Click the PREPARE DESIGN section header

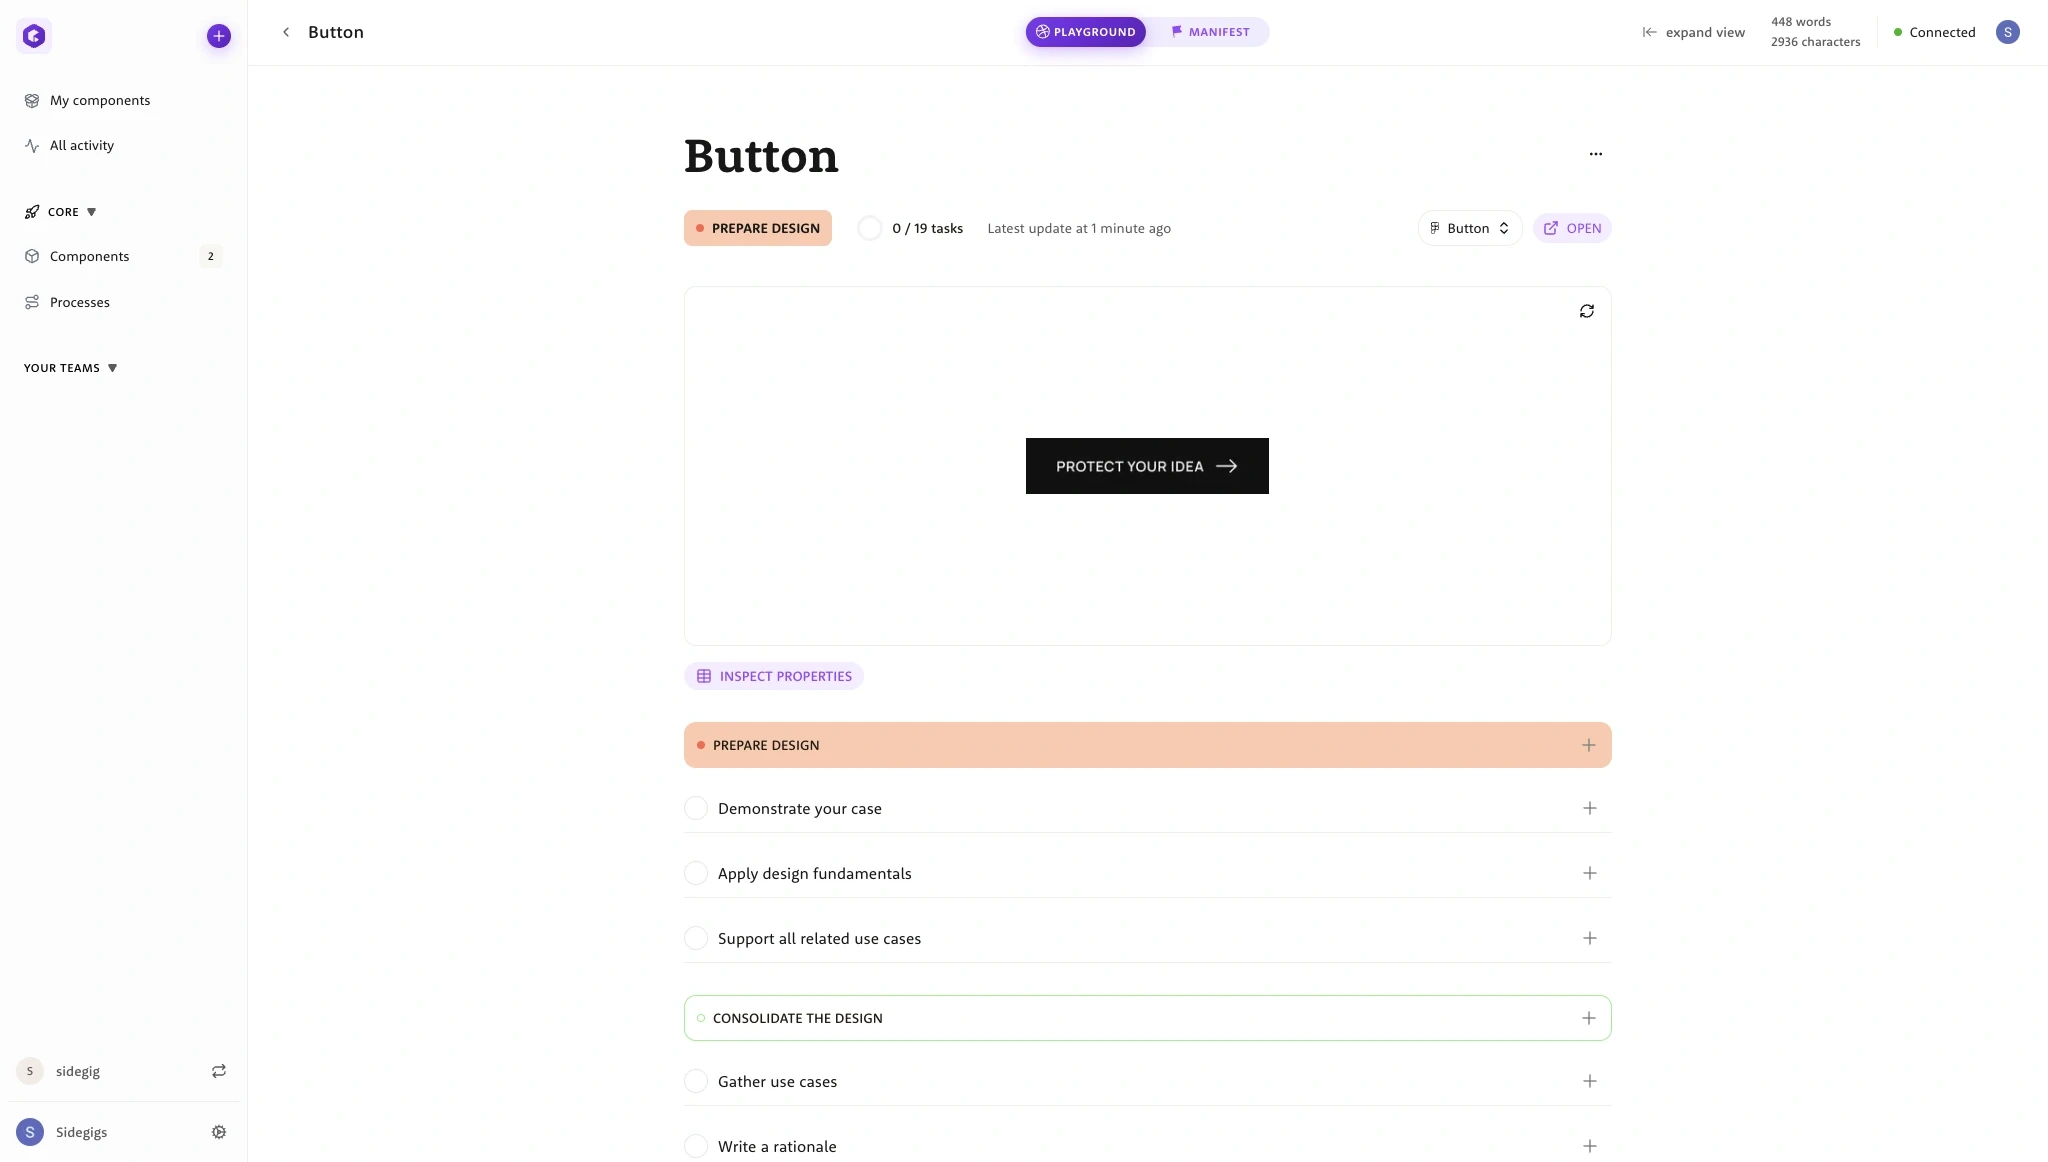click(x=1148, y=745)
